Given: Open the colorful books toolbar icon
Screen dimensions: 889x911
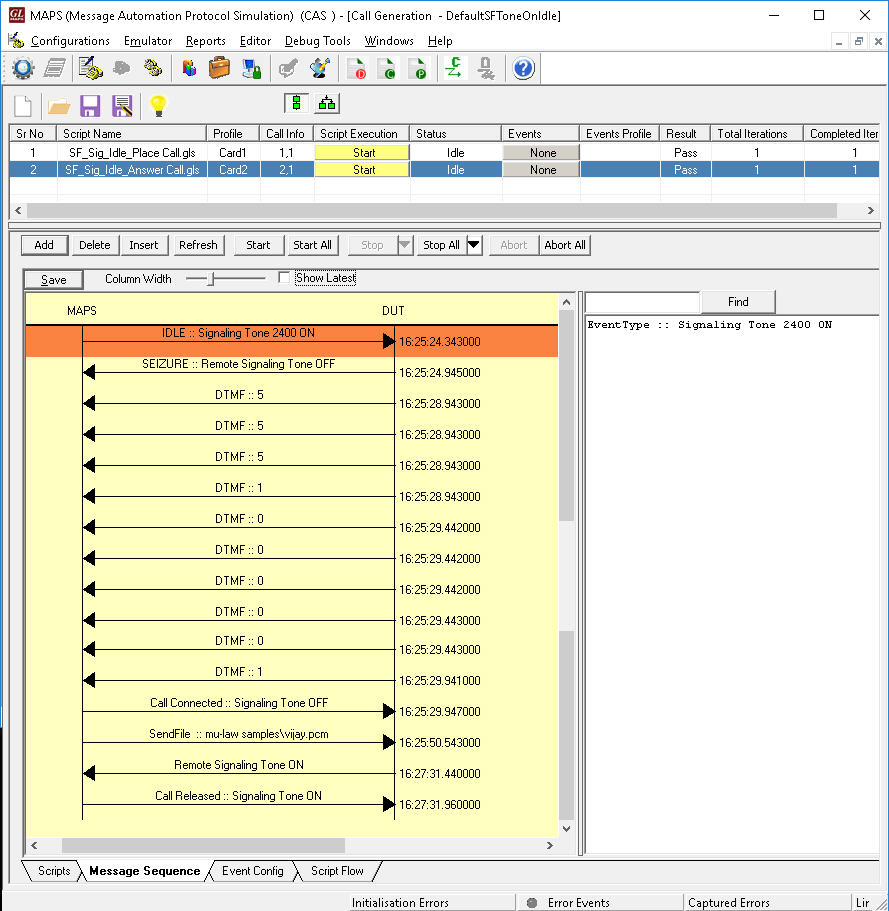Looking at the screenshot, I should [x=189, y=69].
